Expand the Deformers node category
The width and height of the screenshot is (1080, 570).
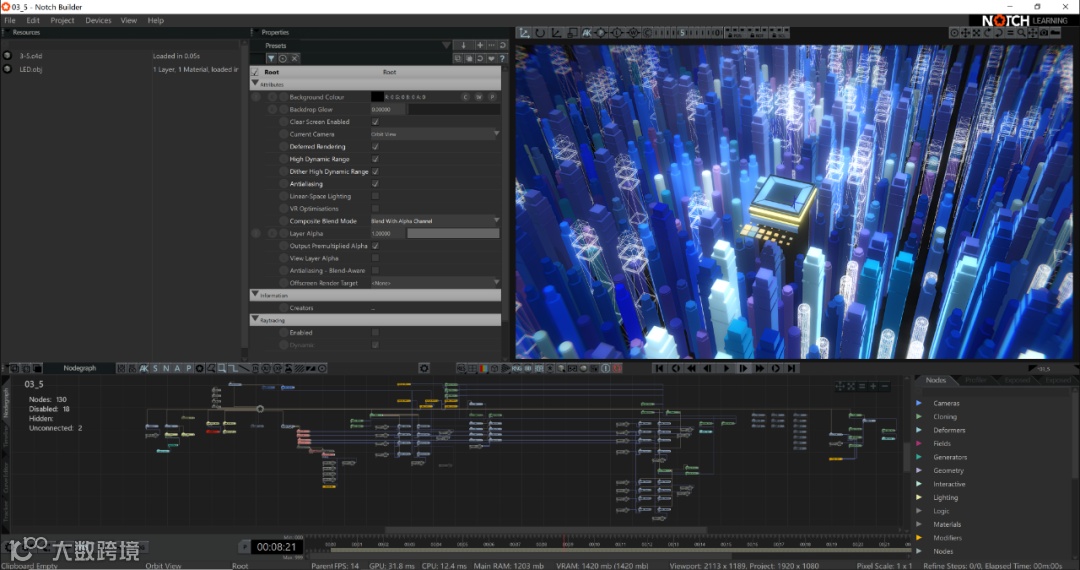pos(920,430)
